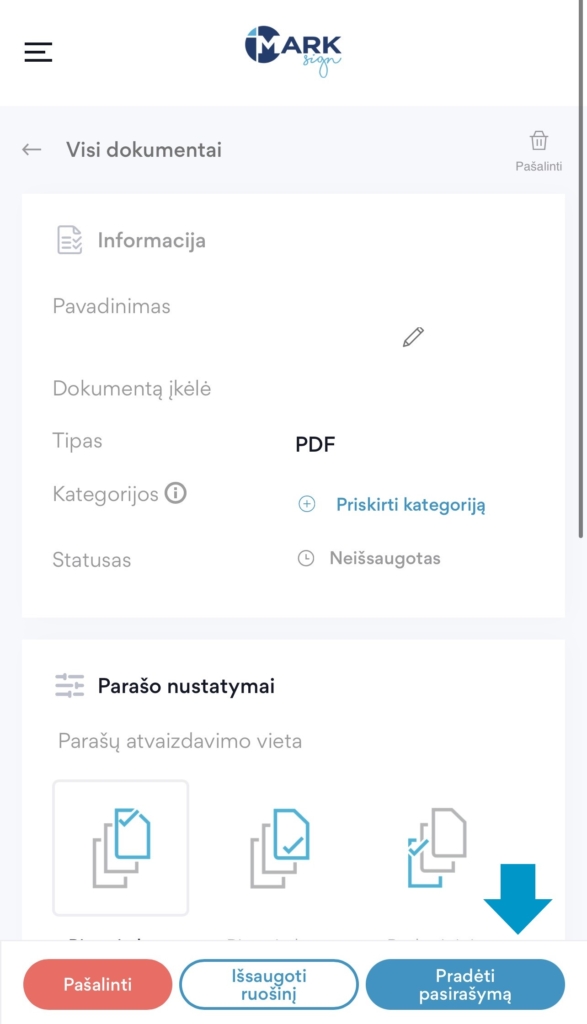Click the red Pašalinti button
The height and width of the screenshot is (1024, 587).
[x=98, y=984]
